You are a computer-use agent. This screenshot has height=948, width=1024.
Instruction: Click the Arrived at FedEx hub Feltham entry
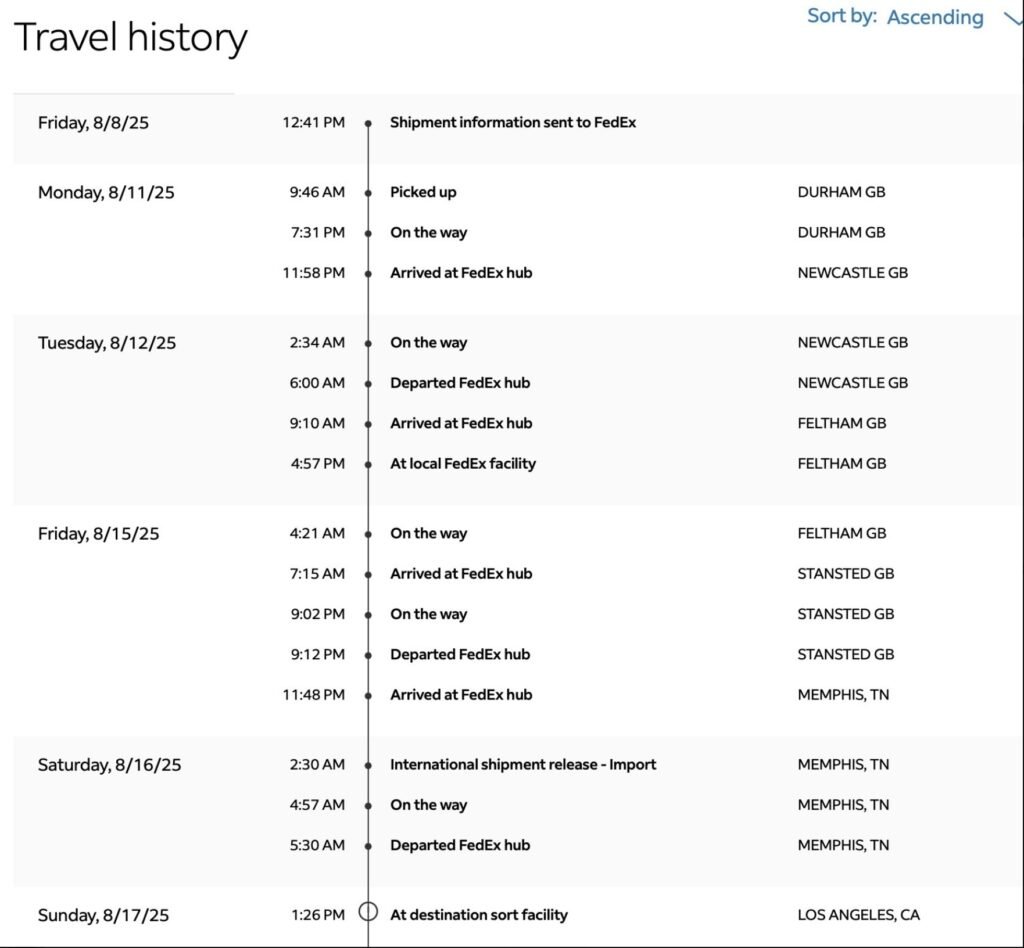(x=461, y=423)
